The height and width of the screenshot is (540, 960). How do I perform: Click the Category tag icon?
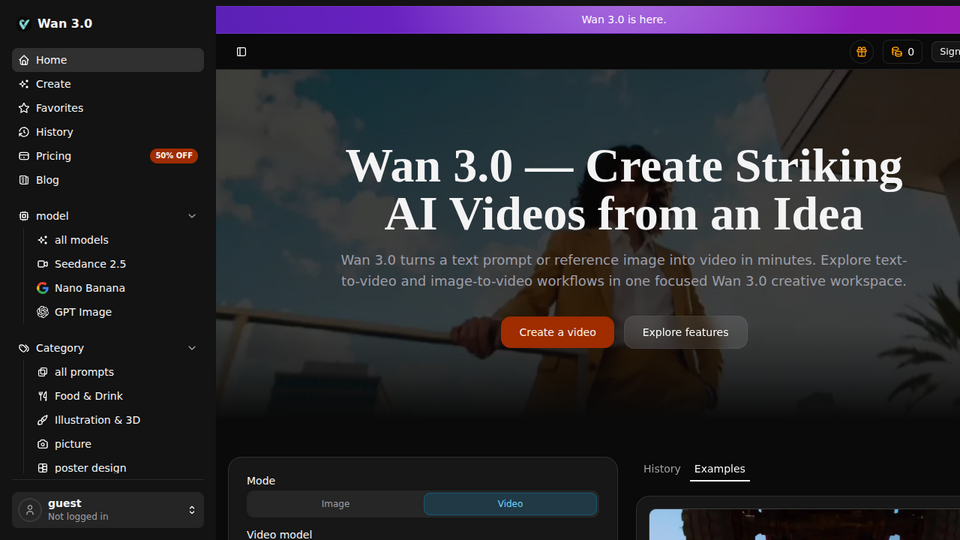point(24,348)
